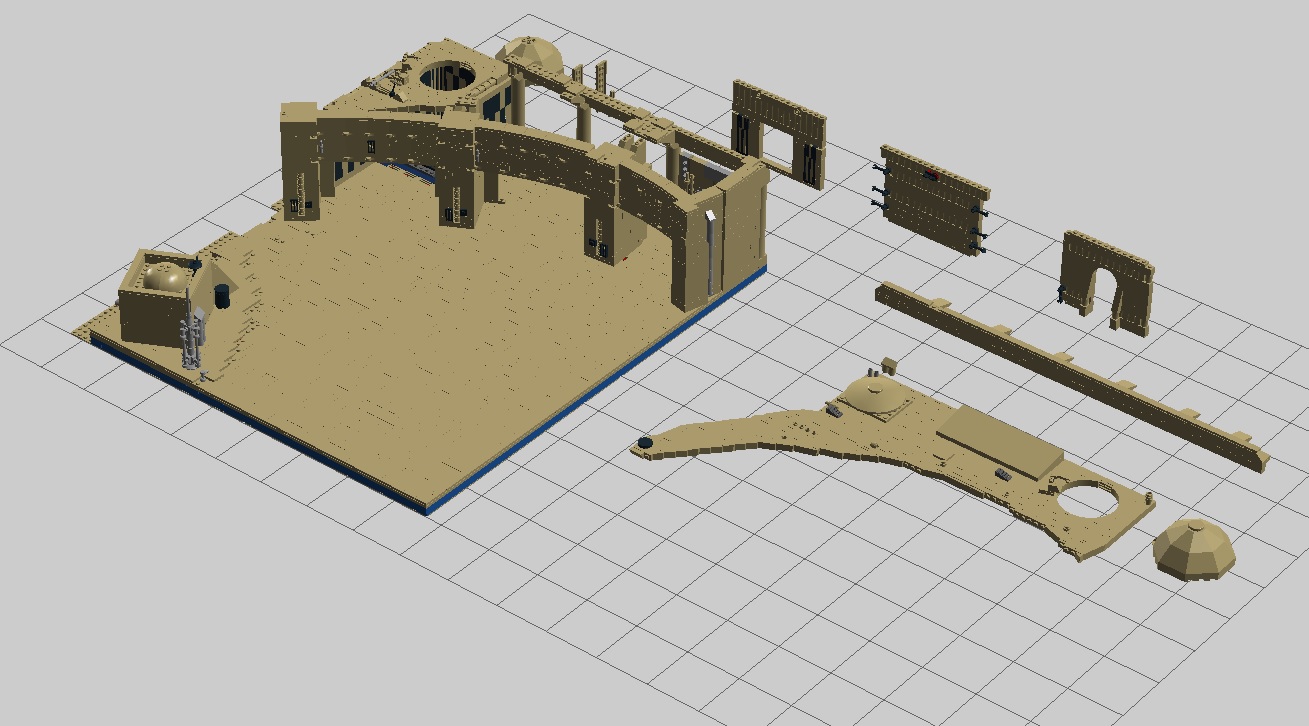Click the circular hole in detached roof plate
This screenshot has height=726, width=1309.
[x=1090, y=499]
